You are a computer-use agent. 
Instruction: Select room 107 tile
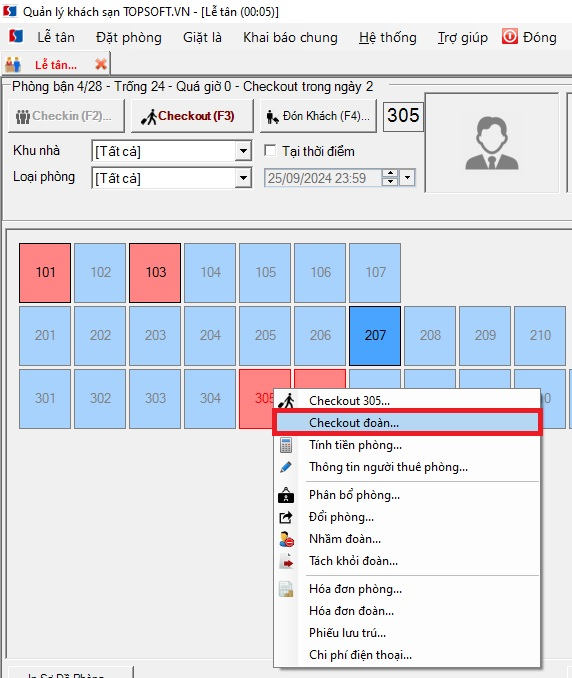coord(375,273)
